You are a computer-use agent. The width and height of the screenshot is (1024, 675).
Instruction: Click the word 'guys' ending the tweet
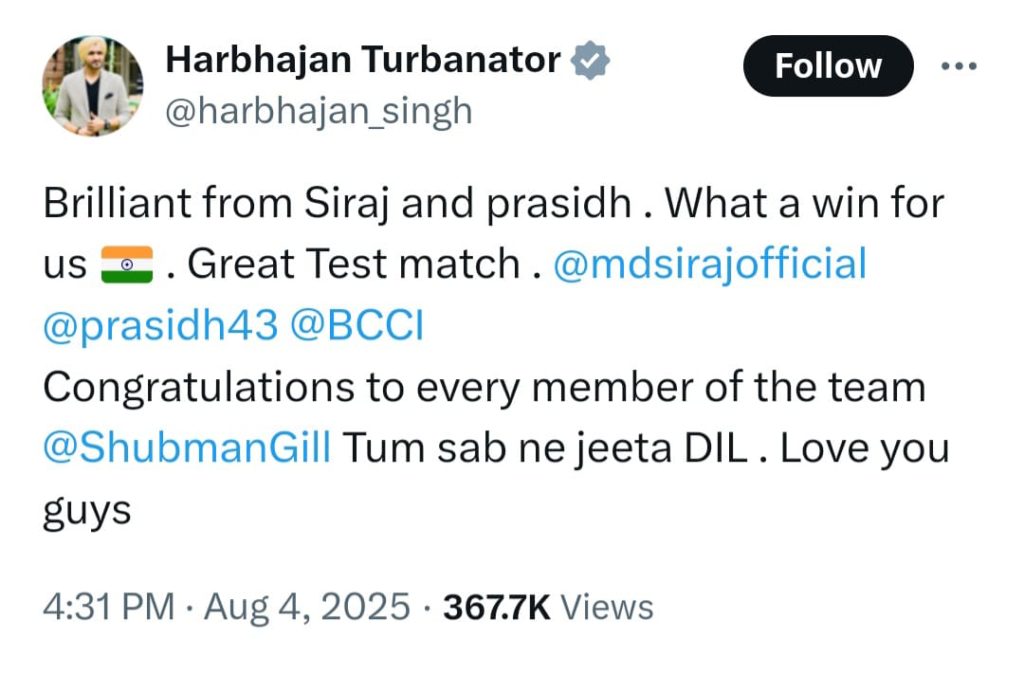point(87,512)
